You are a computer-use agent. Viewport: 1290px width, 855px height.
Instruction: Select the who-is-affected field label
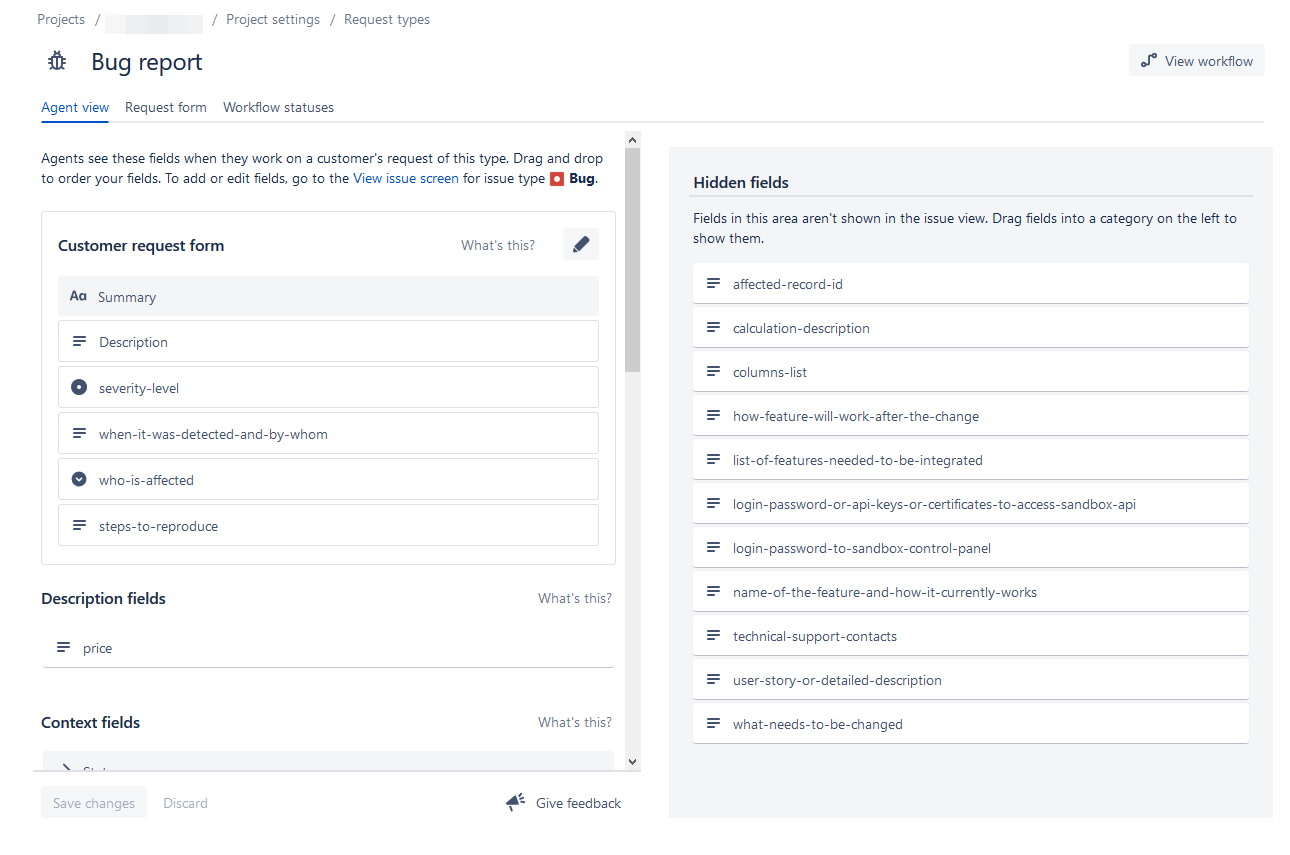(146, 480)
